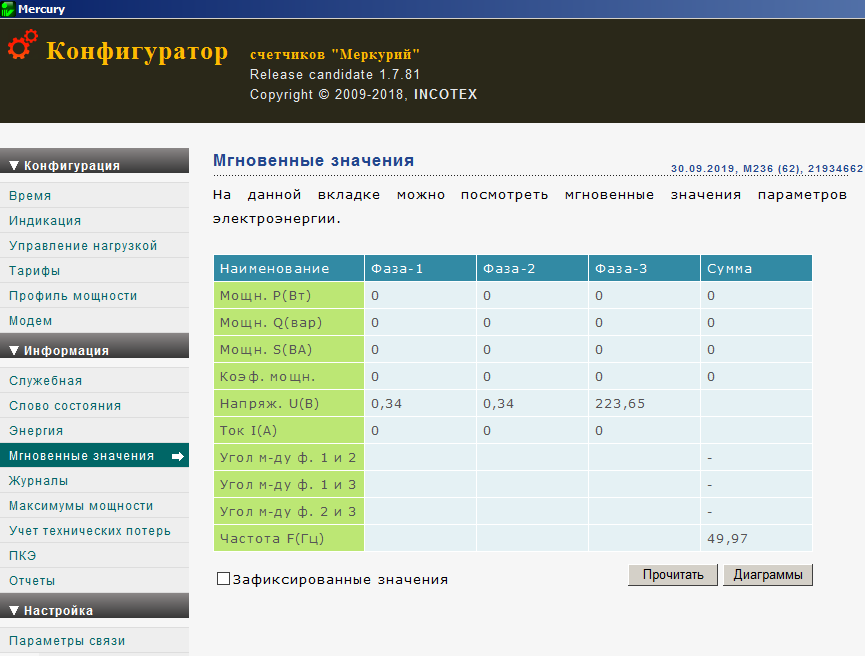Select Индикация in the sidebar
The image size is (865, 656).
[x=94, y=221]
